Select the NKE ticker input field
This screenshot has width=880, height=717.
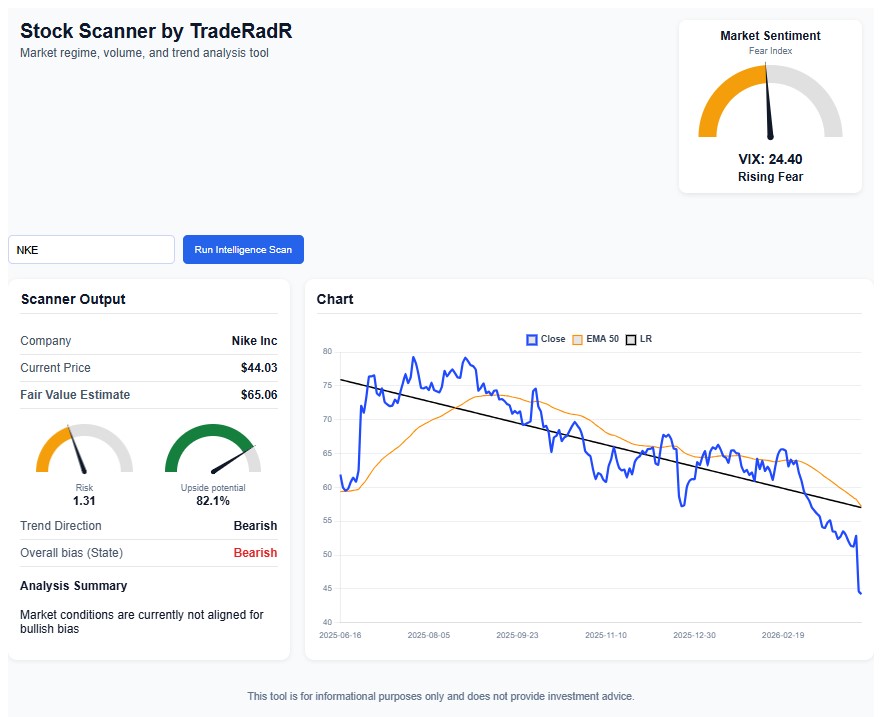pyautogui.click(x=91, y=249)
